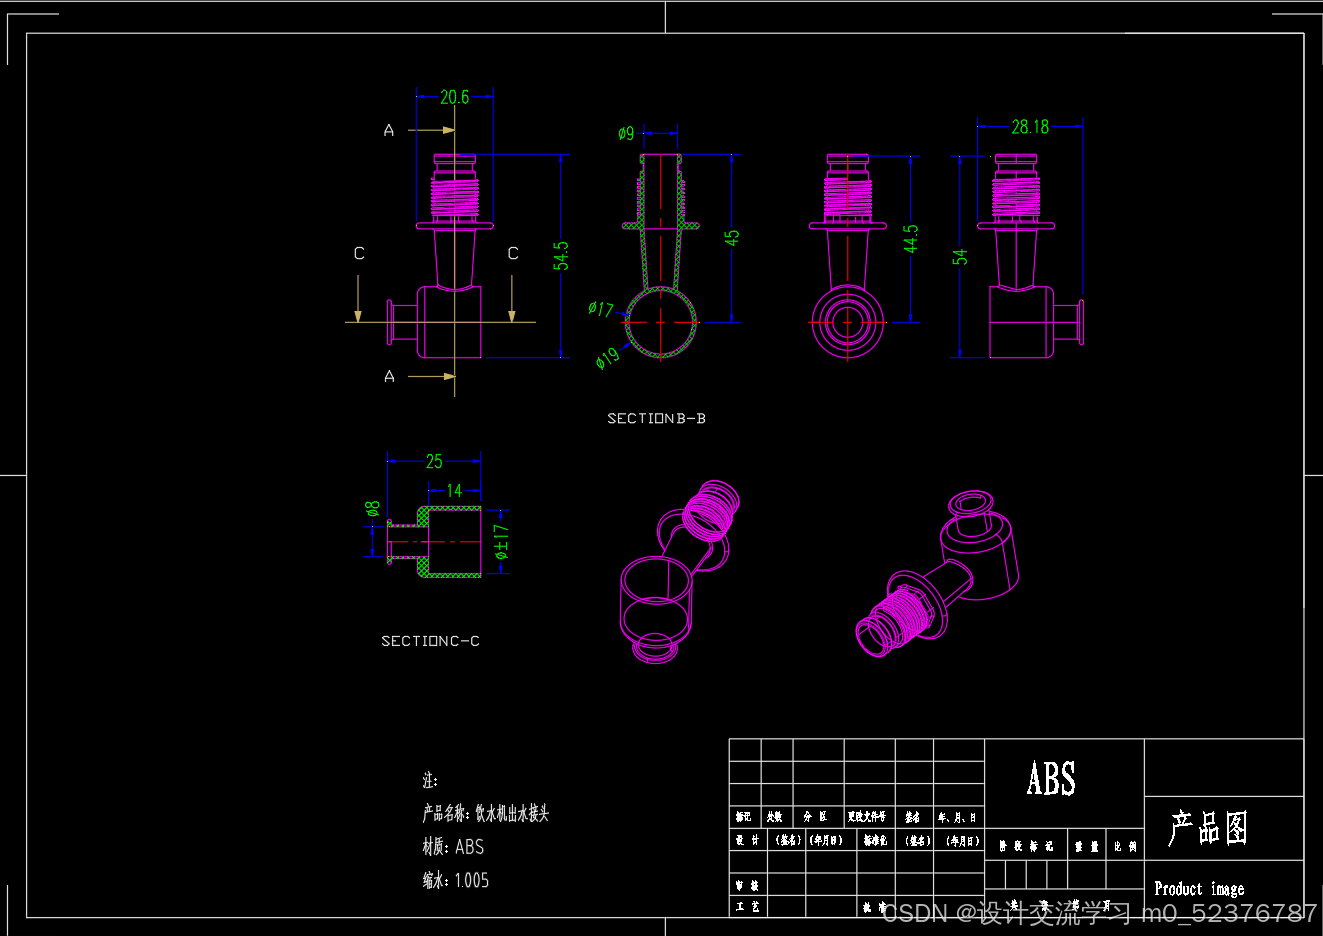Select the lower section marker letter A
Viewport: 1323px width, 936px height.
click(389, 376)
